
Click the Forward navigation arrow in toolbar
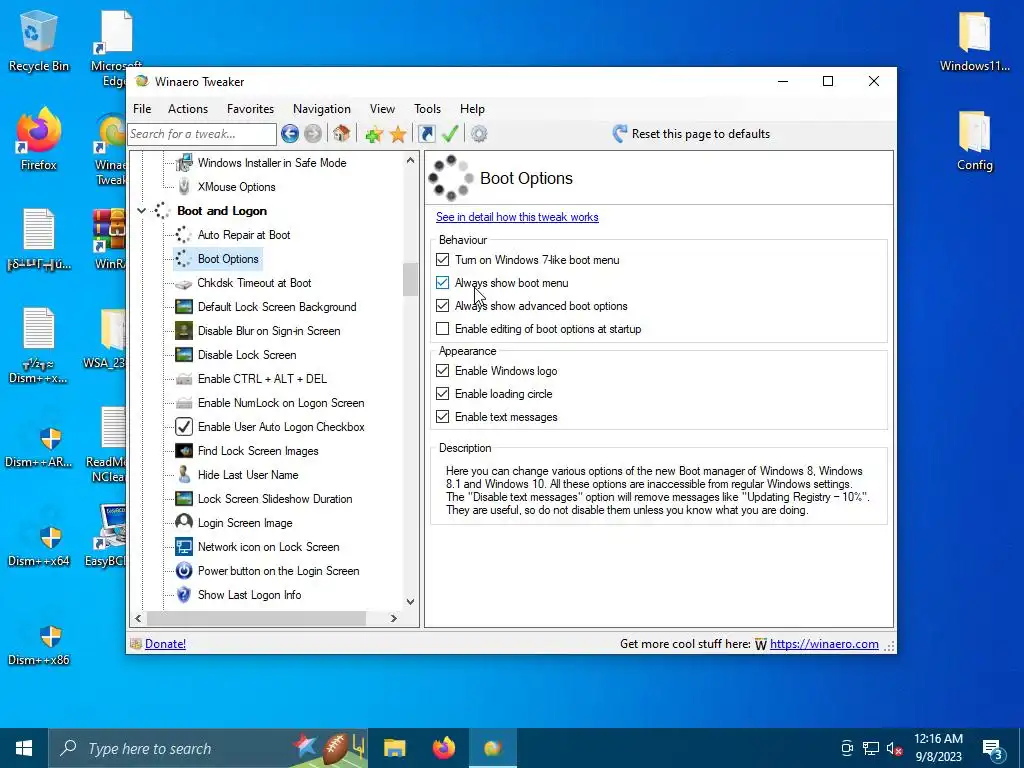click(x=313, y=134)
